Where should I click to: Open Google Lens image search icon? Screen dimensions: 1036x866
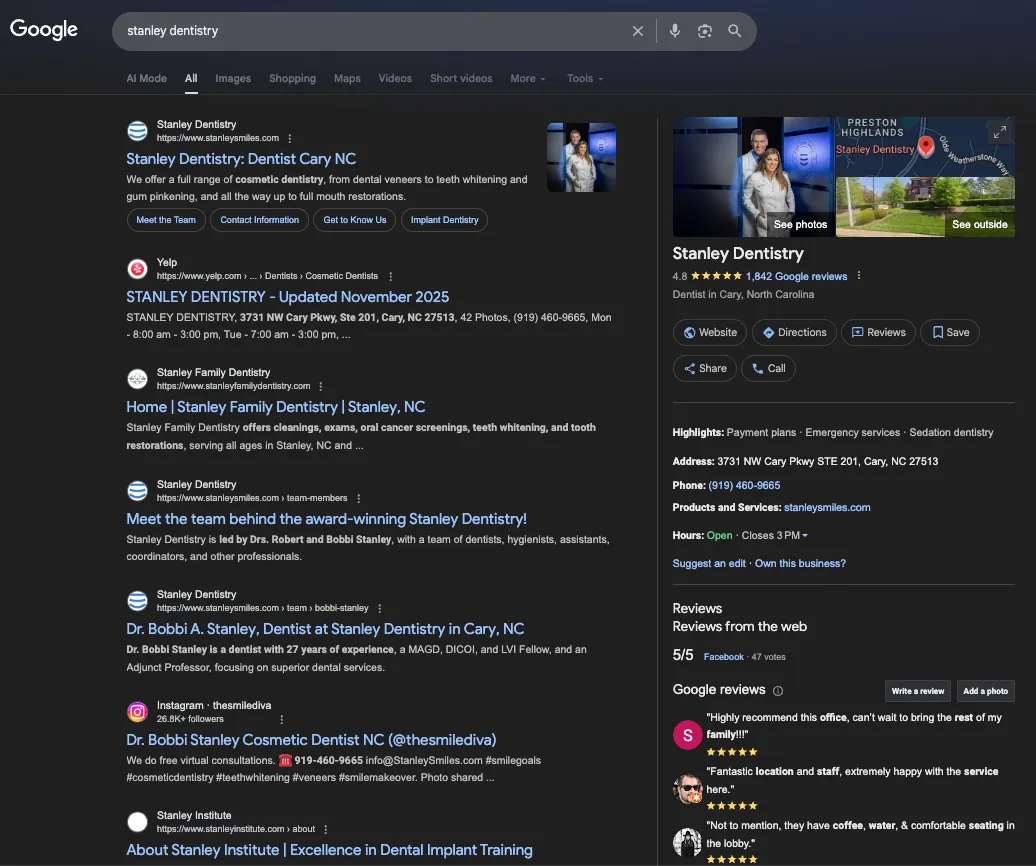[705, 31]
